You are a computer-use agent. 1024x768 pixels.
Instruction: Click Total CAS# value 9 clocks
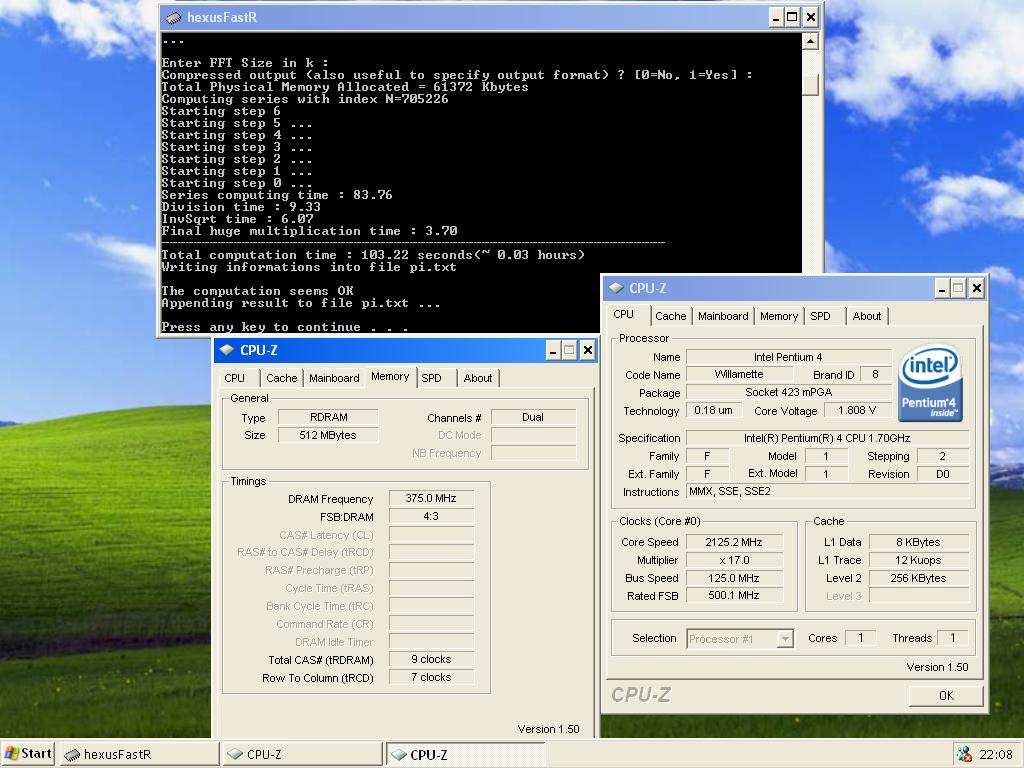coord(431,660)
